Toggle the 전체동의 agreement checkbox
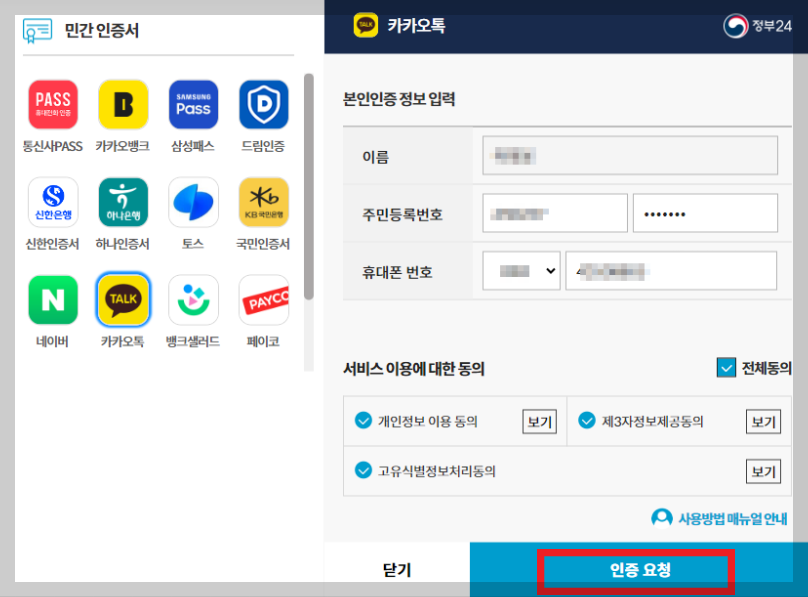The image size is (808, 597). pos(725,367)
